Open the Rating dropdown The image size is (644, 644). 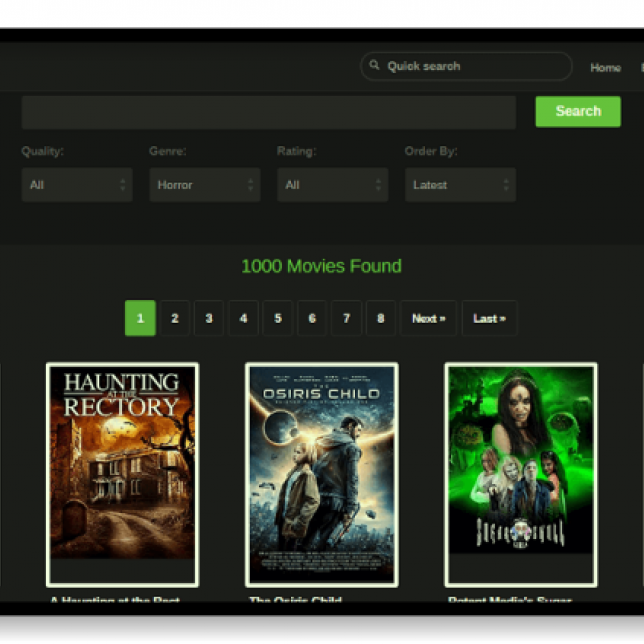pyautogui.click(x=333, y=184)
